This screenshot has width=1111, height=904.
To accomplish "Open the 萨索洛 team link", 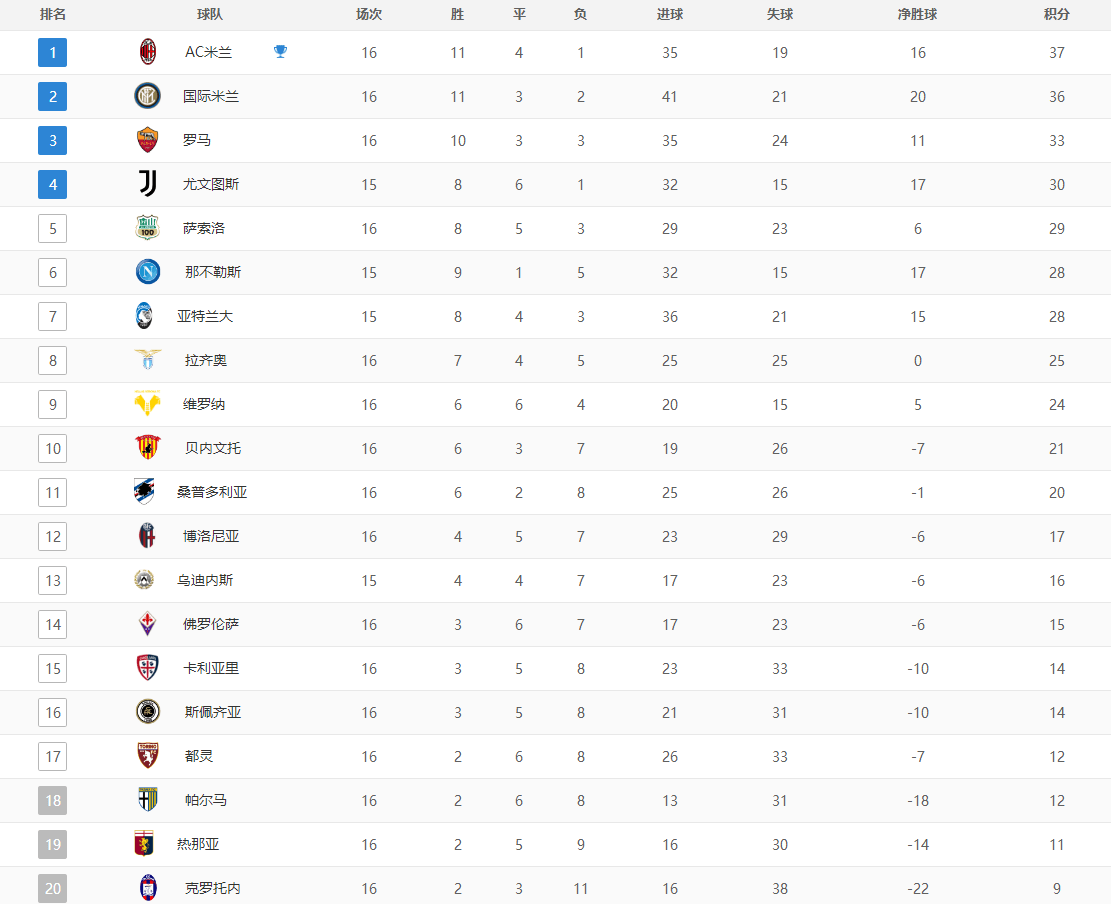I will click(x=204, y=228).
